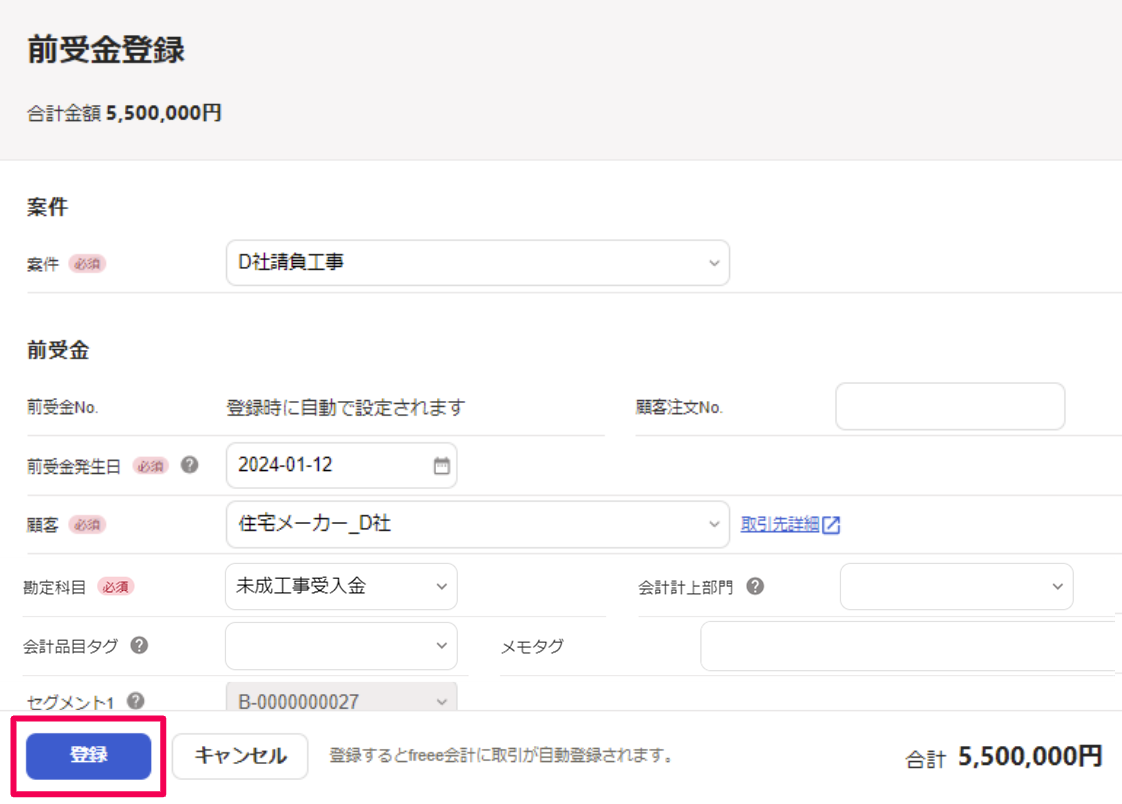This screenshot has width=1122, height=804.
Task: Click the キャンセル button
Action: pyautogui.click(x=240, y=756)
